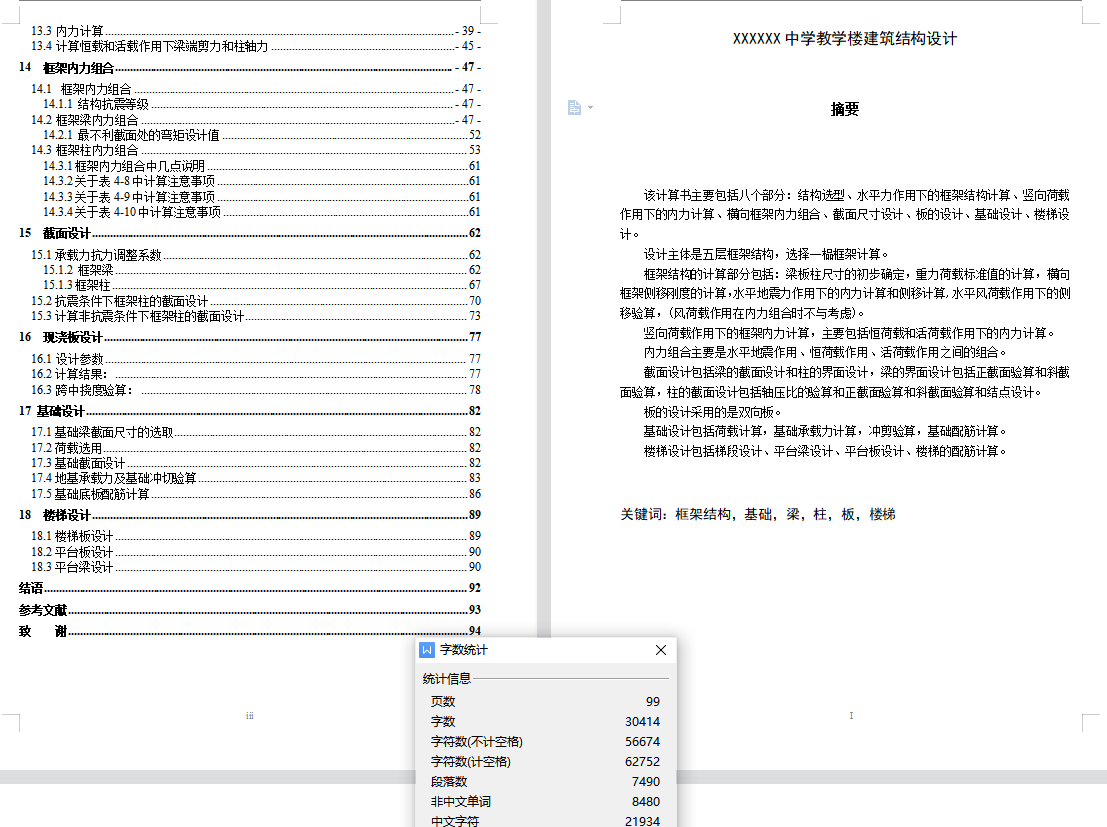Click the 结语 contents entry

pyautogui.click(x=32, y=588)
